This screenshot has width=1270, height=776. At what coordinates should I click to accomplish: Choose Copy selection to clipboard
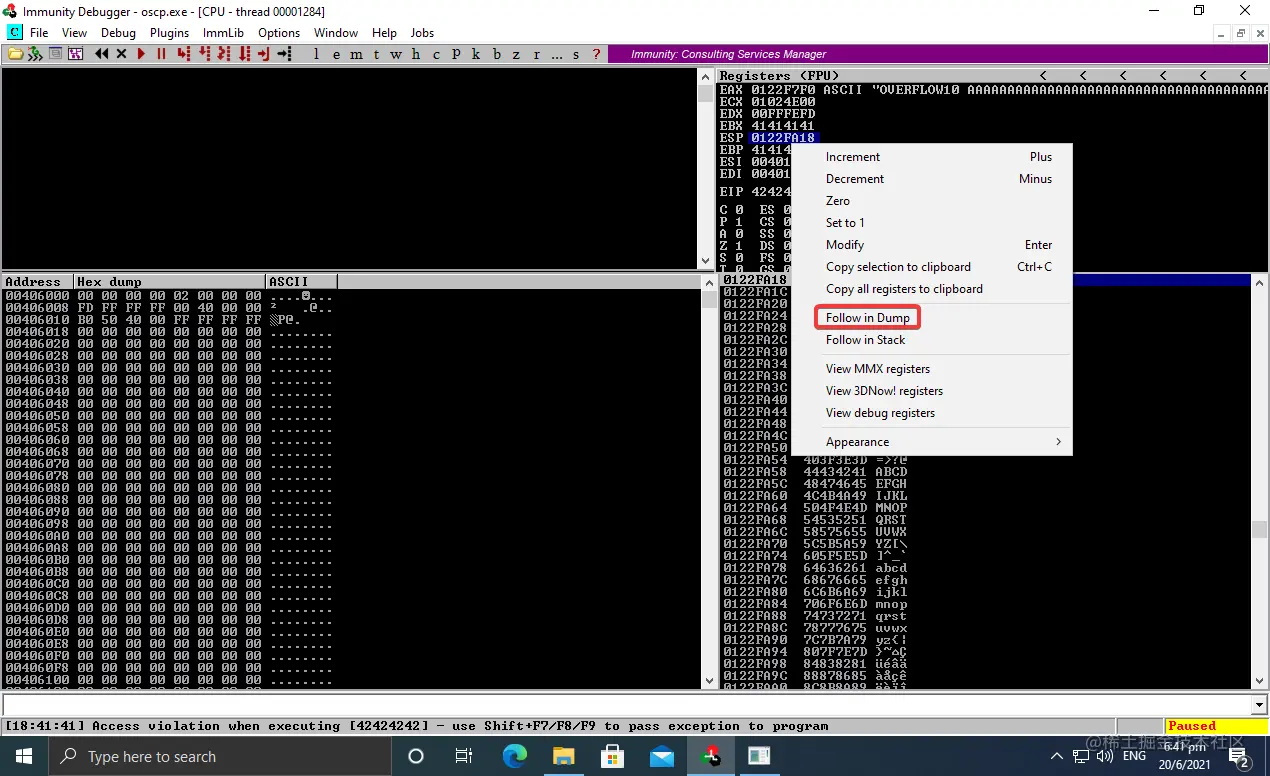click(898, 267)
